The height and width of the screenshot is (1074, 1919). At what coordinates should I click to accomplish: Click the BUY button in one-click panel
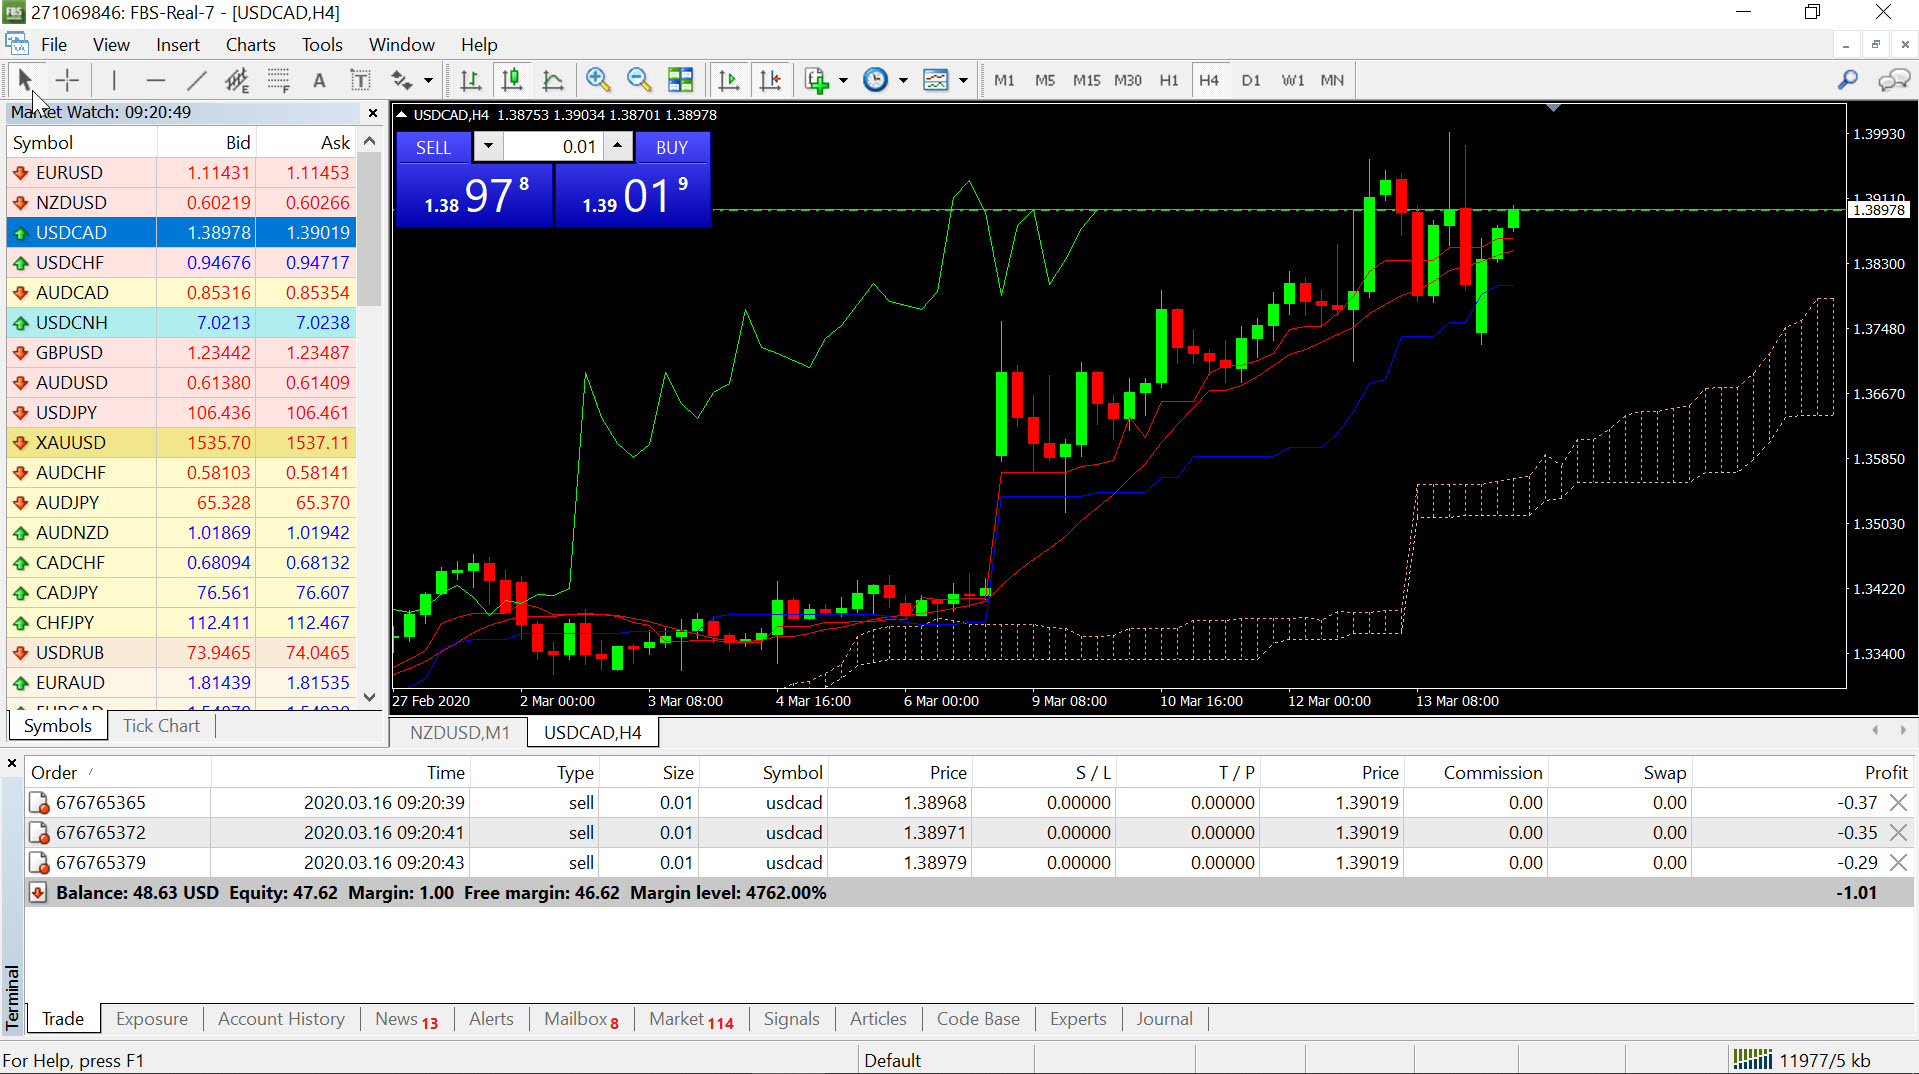(672, 147)
